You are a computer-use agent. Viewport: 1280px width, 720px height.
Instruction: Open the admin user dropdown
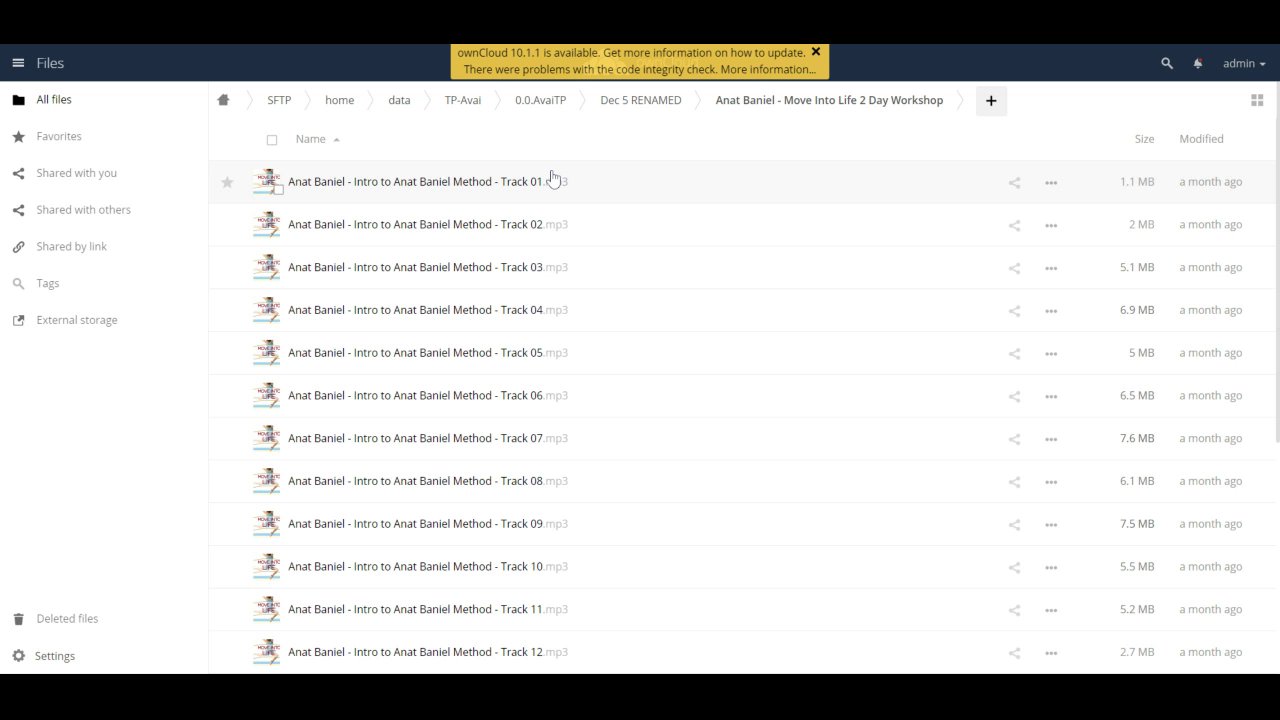click(x=1244, y=63)
